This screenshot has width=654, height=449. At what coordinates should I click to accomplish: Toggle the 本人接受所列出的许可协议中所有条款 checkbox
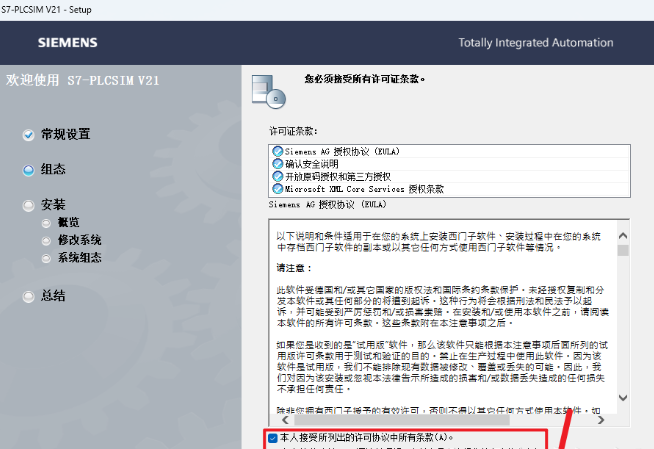point(273,437)
